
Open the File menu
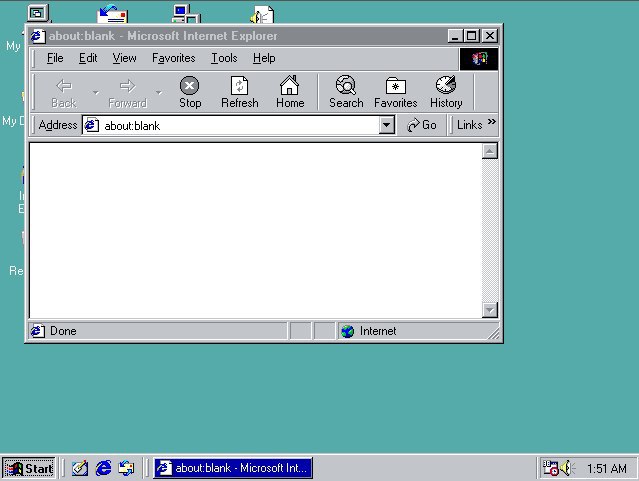[55, 58]
